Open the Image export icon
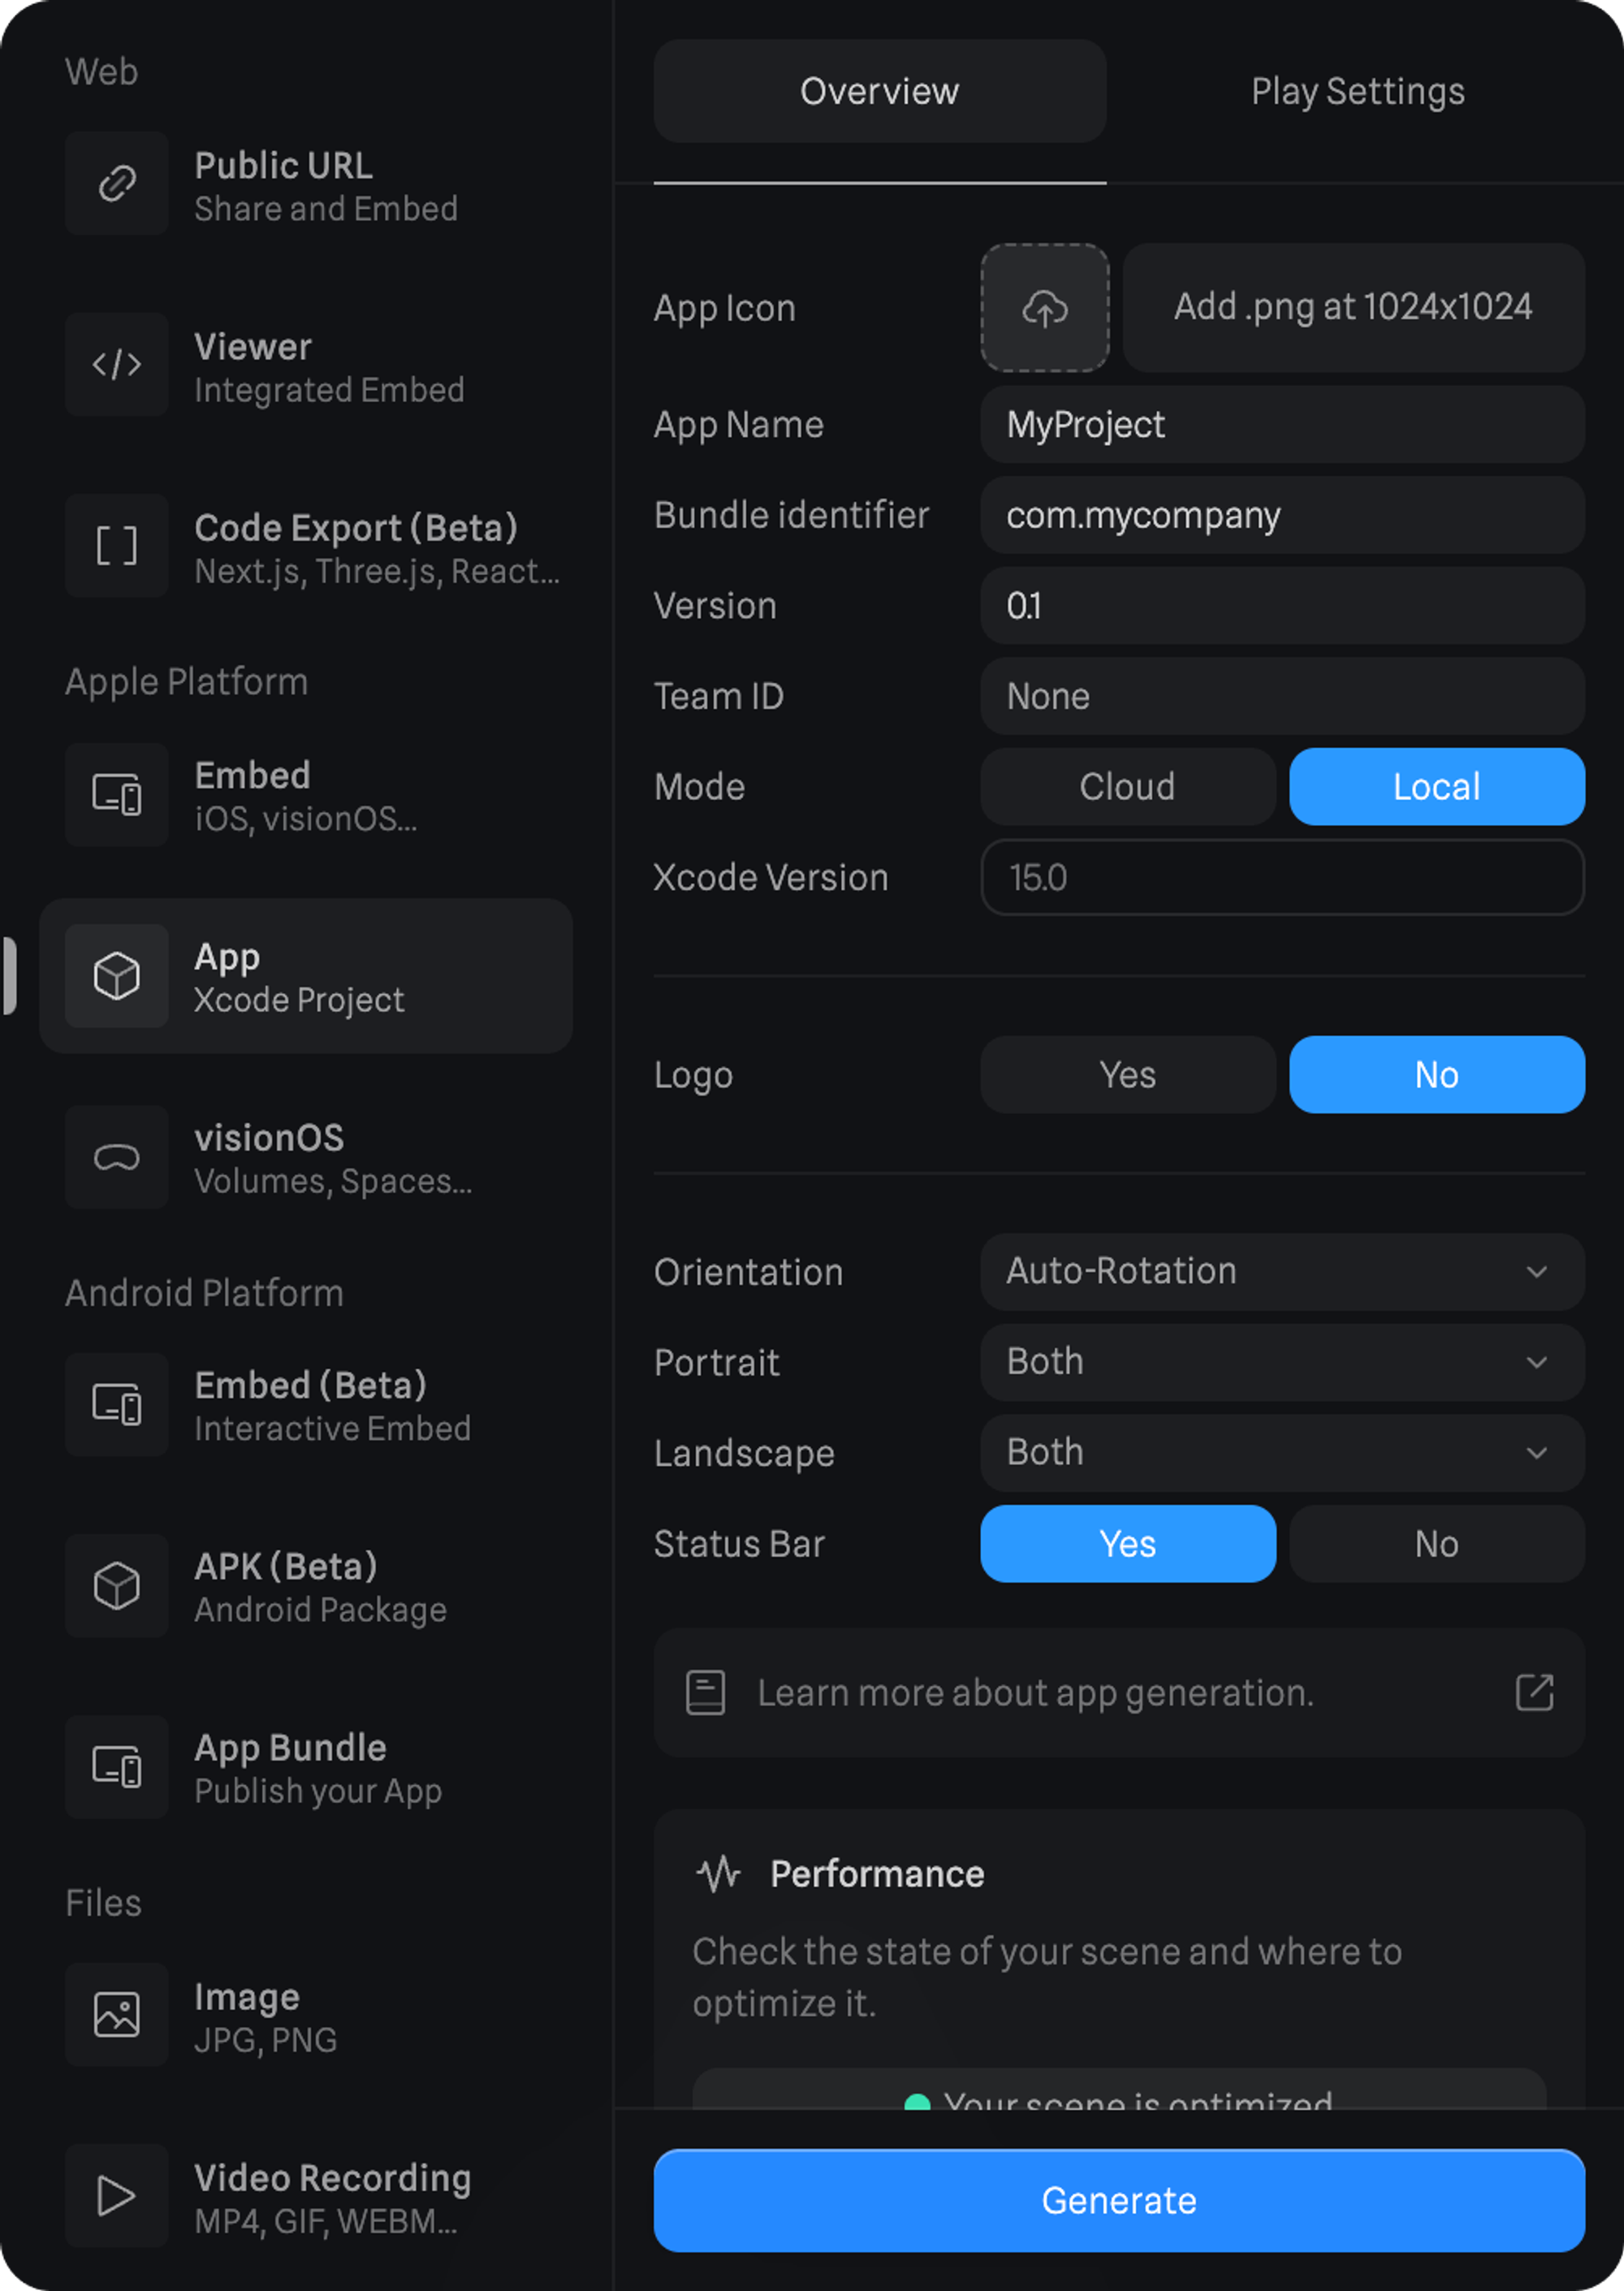This screenshot has width=1624, height=2291. tap(117, 2015)
